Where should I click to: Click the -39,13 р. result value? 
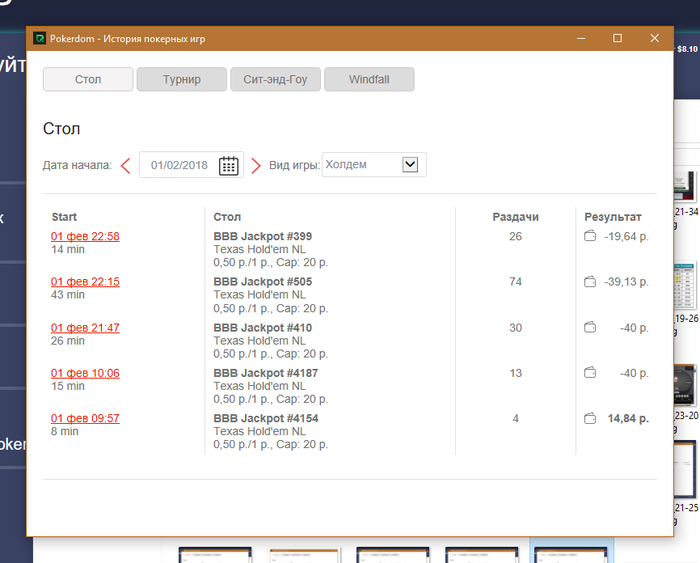click(626, 282)
